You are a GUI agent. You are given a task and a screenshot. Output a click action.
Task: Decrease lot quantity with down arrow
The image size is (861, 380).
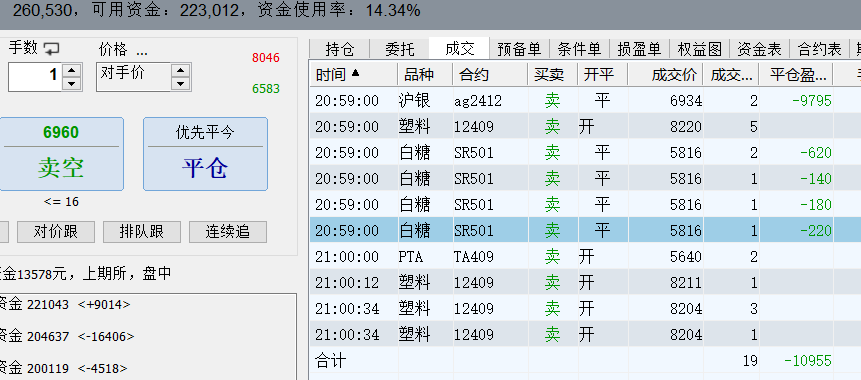click(71, 83)
